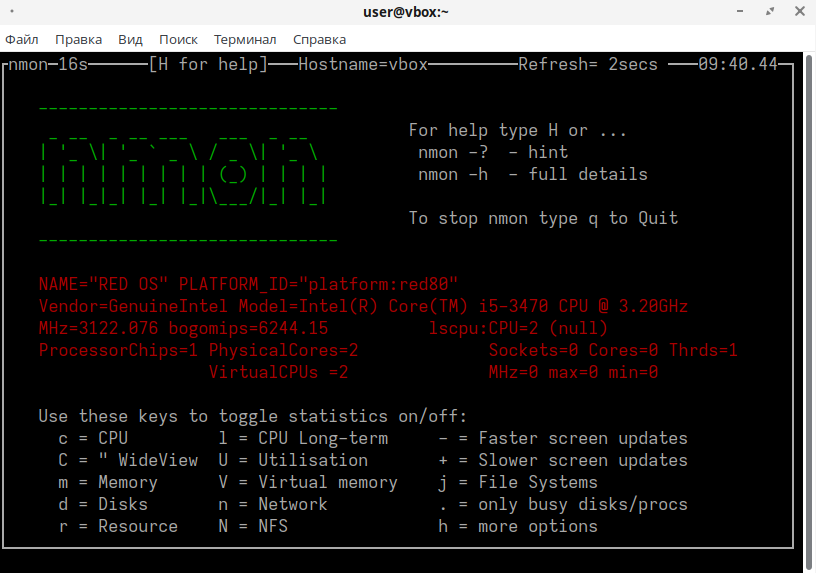The image size is (816, 573).
Task: Click the '[H for help]' header text
Action: (x=208, y=65)
